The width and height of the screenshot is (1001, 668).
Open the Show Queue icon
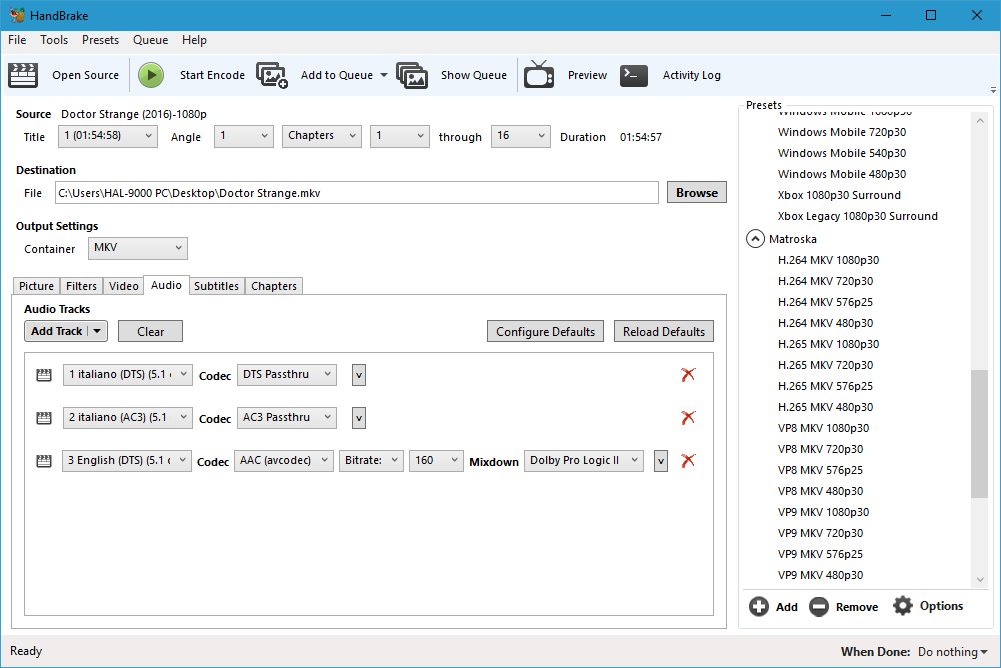point(412,75)
